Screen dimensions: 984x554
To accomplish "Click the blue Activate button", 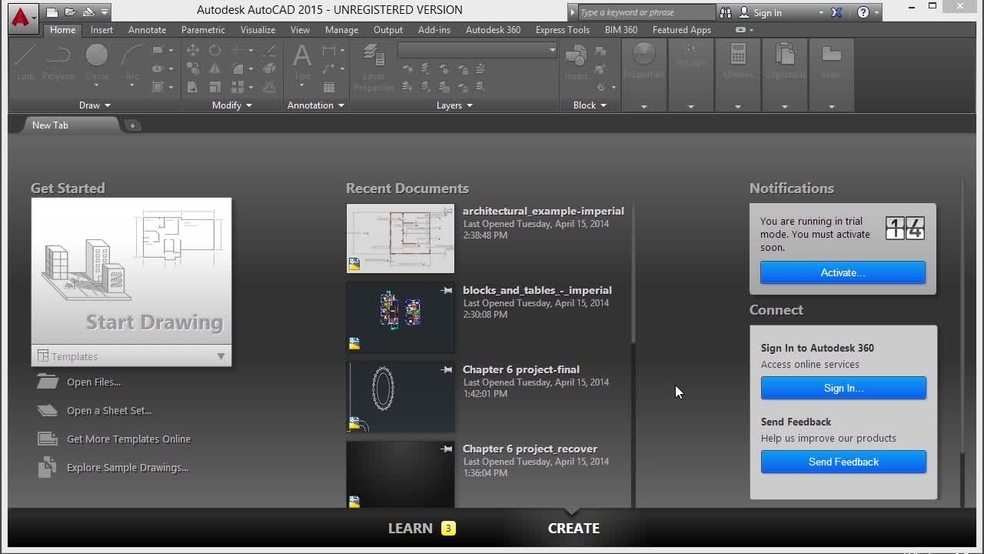I will point(843,272).
